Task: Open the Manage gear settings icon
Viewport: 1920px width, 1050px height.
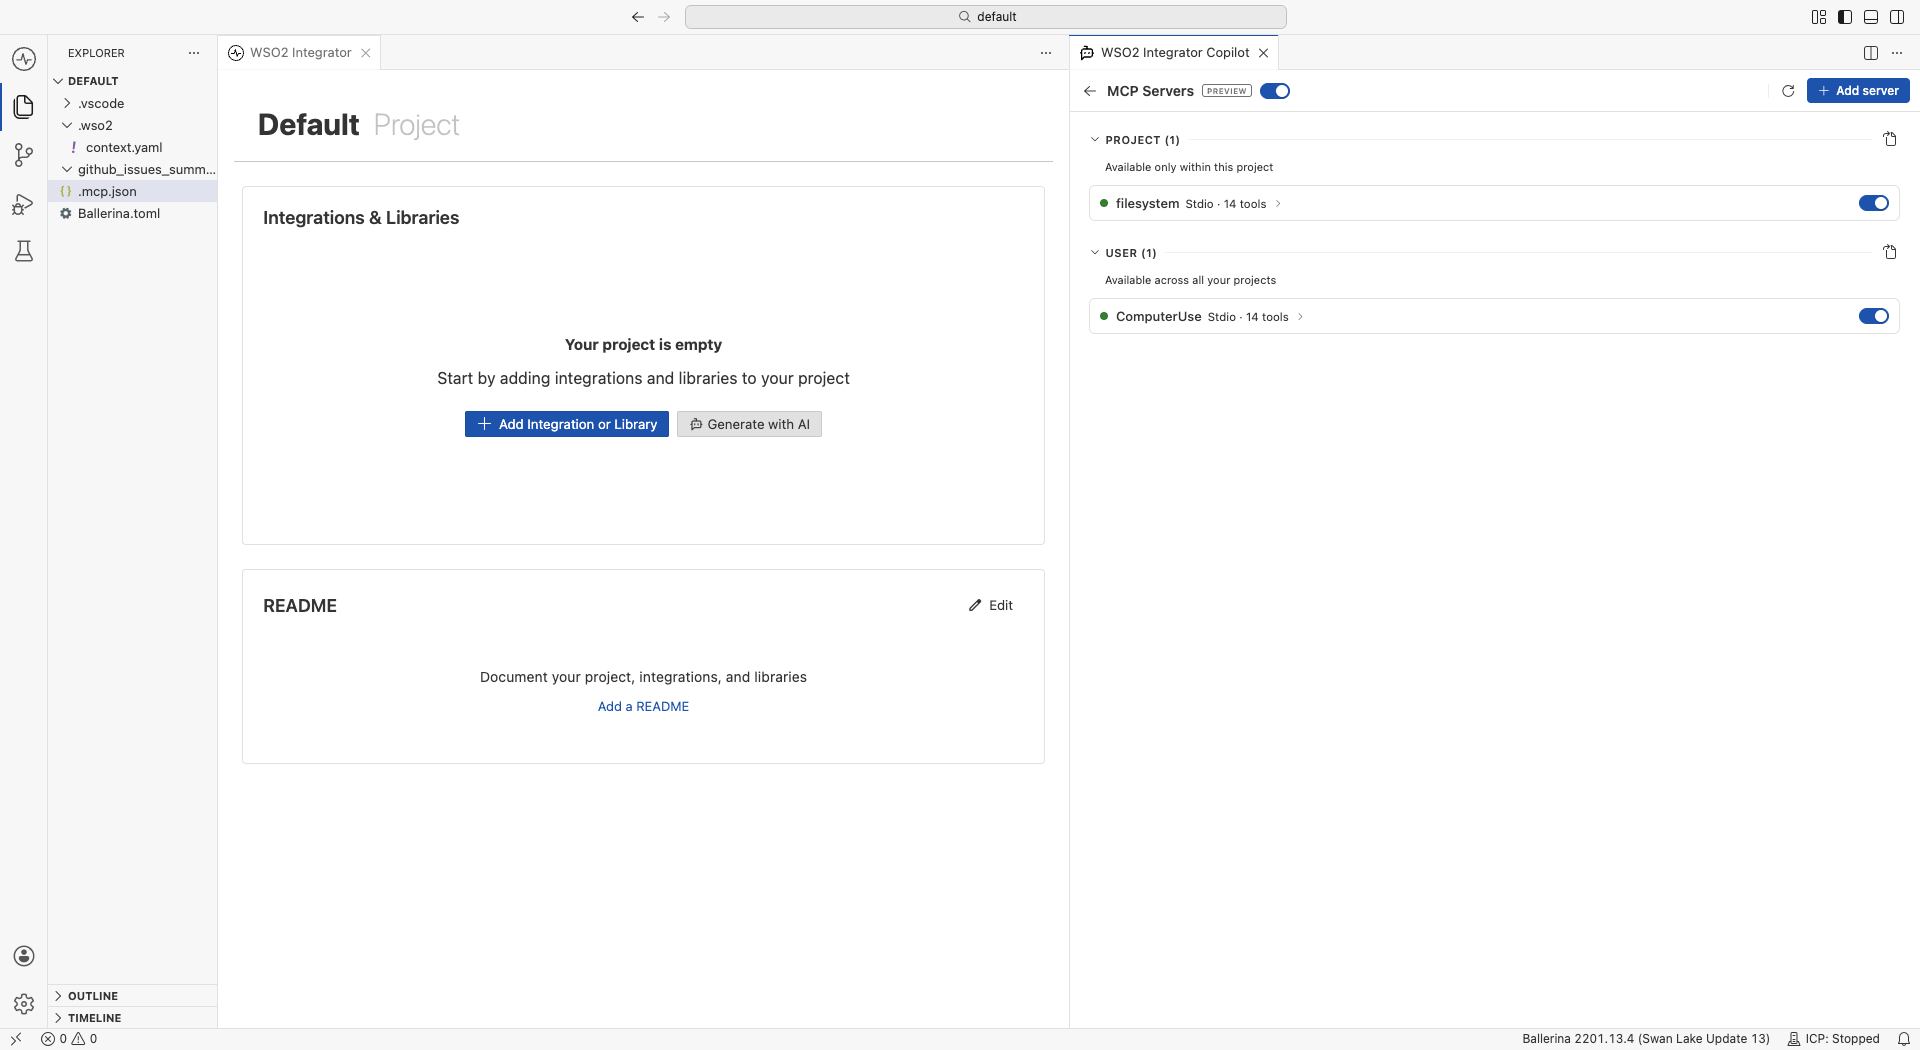Action: coord(24,1004)
